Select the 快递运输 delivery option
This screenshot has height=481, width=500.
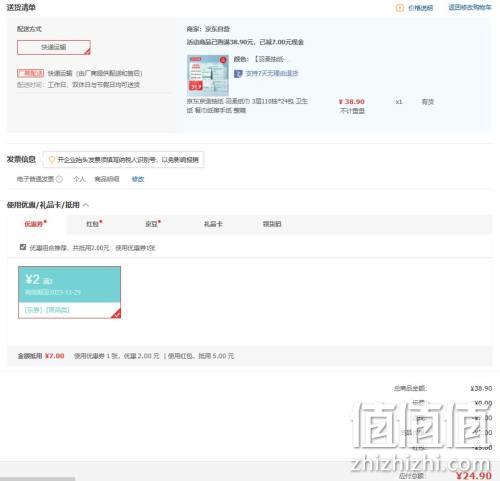(54, 47)
